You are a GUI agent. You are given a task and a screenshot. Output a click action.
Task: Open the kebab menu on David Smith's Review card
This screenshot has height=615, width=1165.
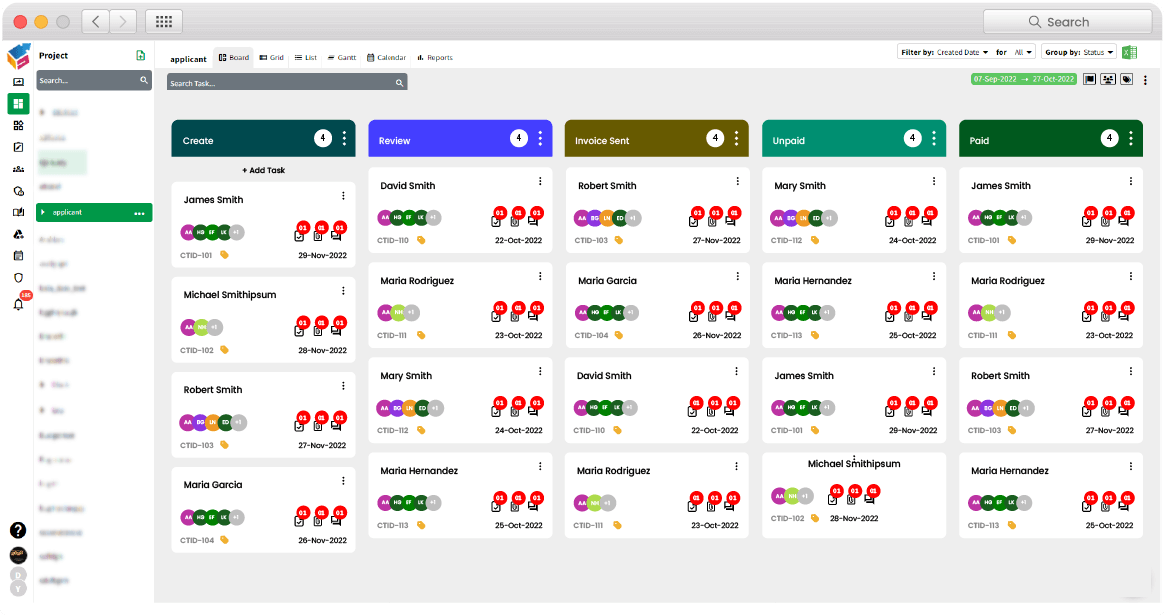coord(540,181)
